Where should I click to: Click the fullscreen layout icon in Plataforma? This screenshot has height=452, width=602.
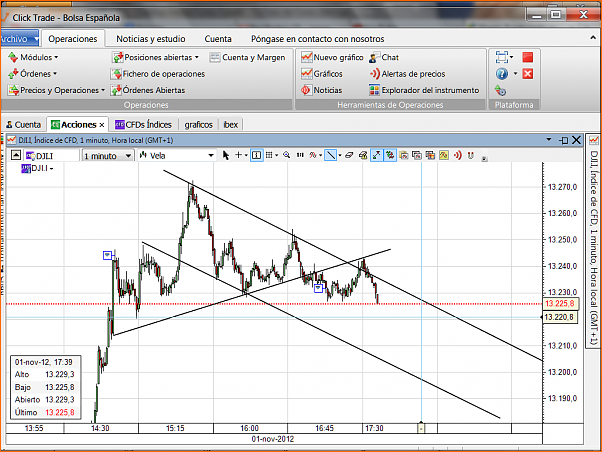502,57
